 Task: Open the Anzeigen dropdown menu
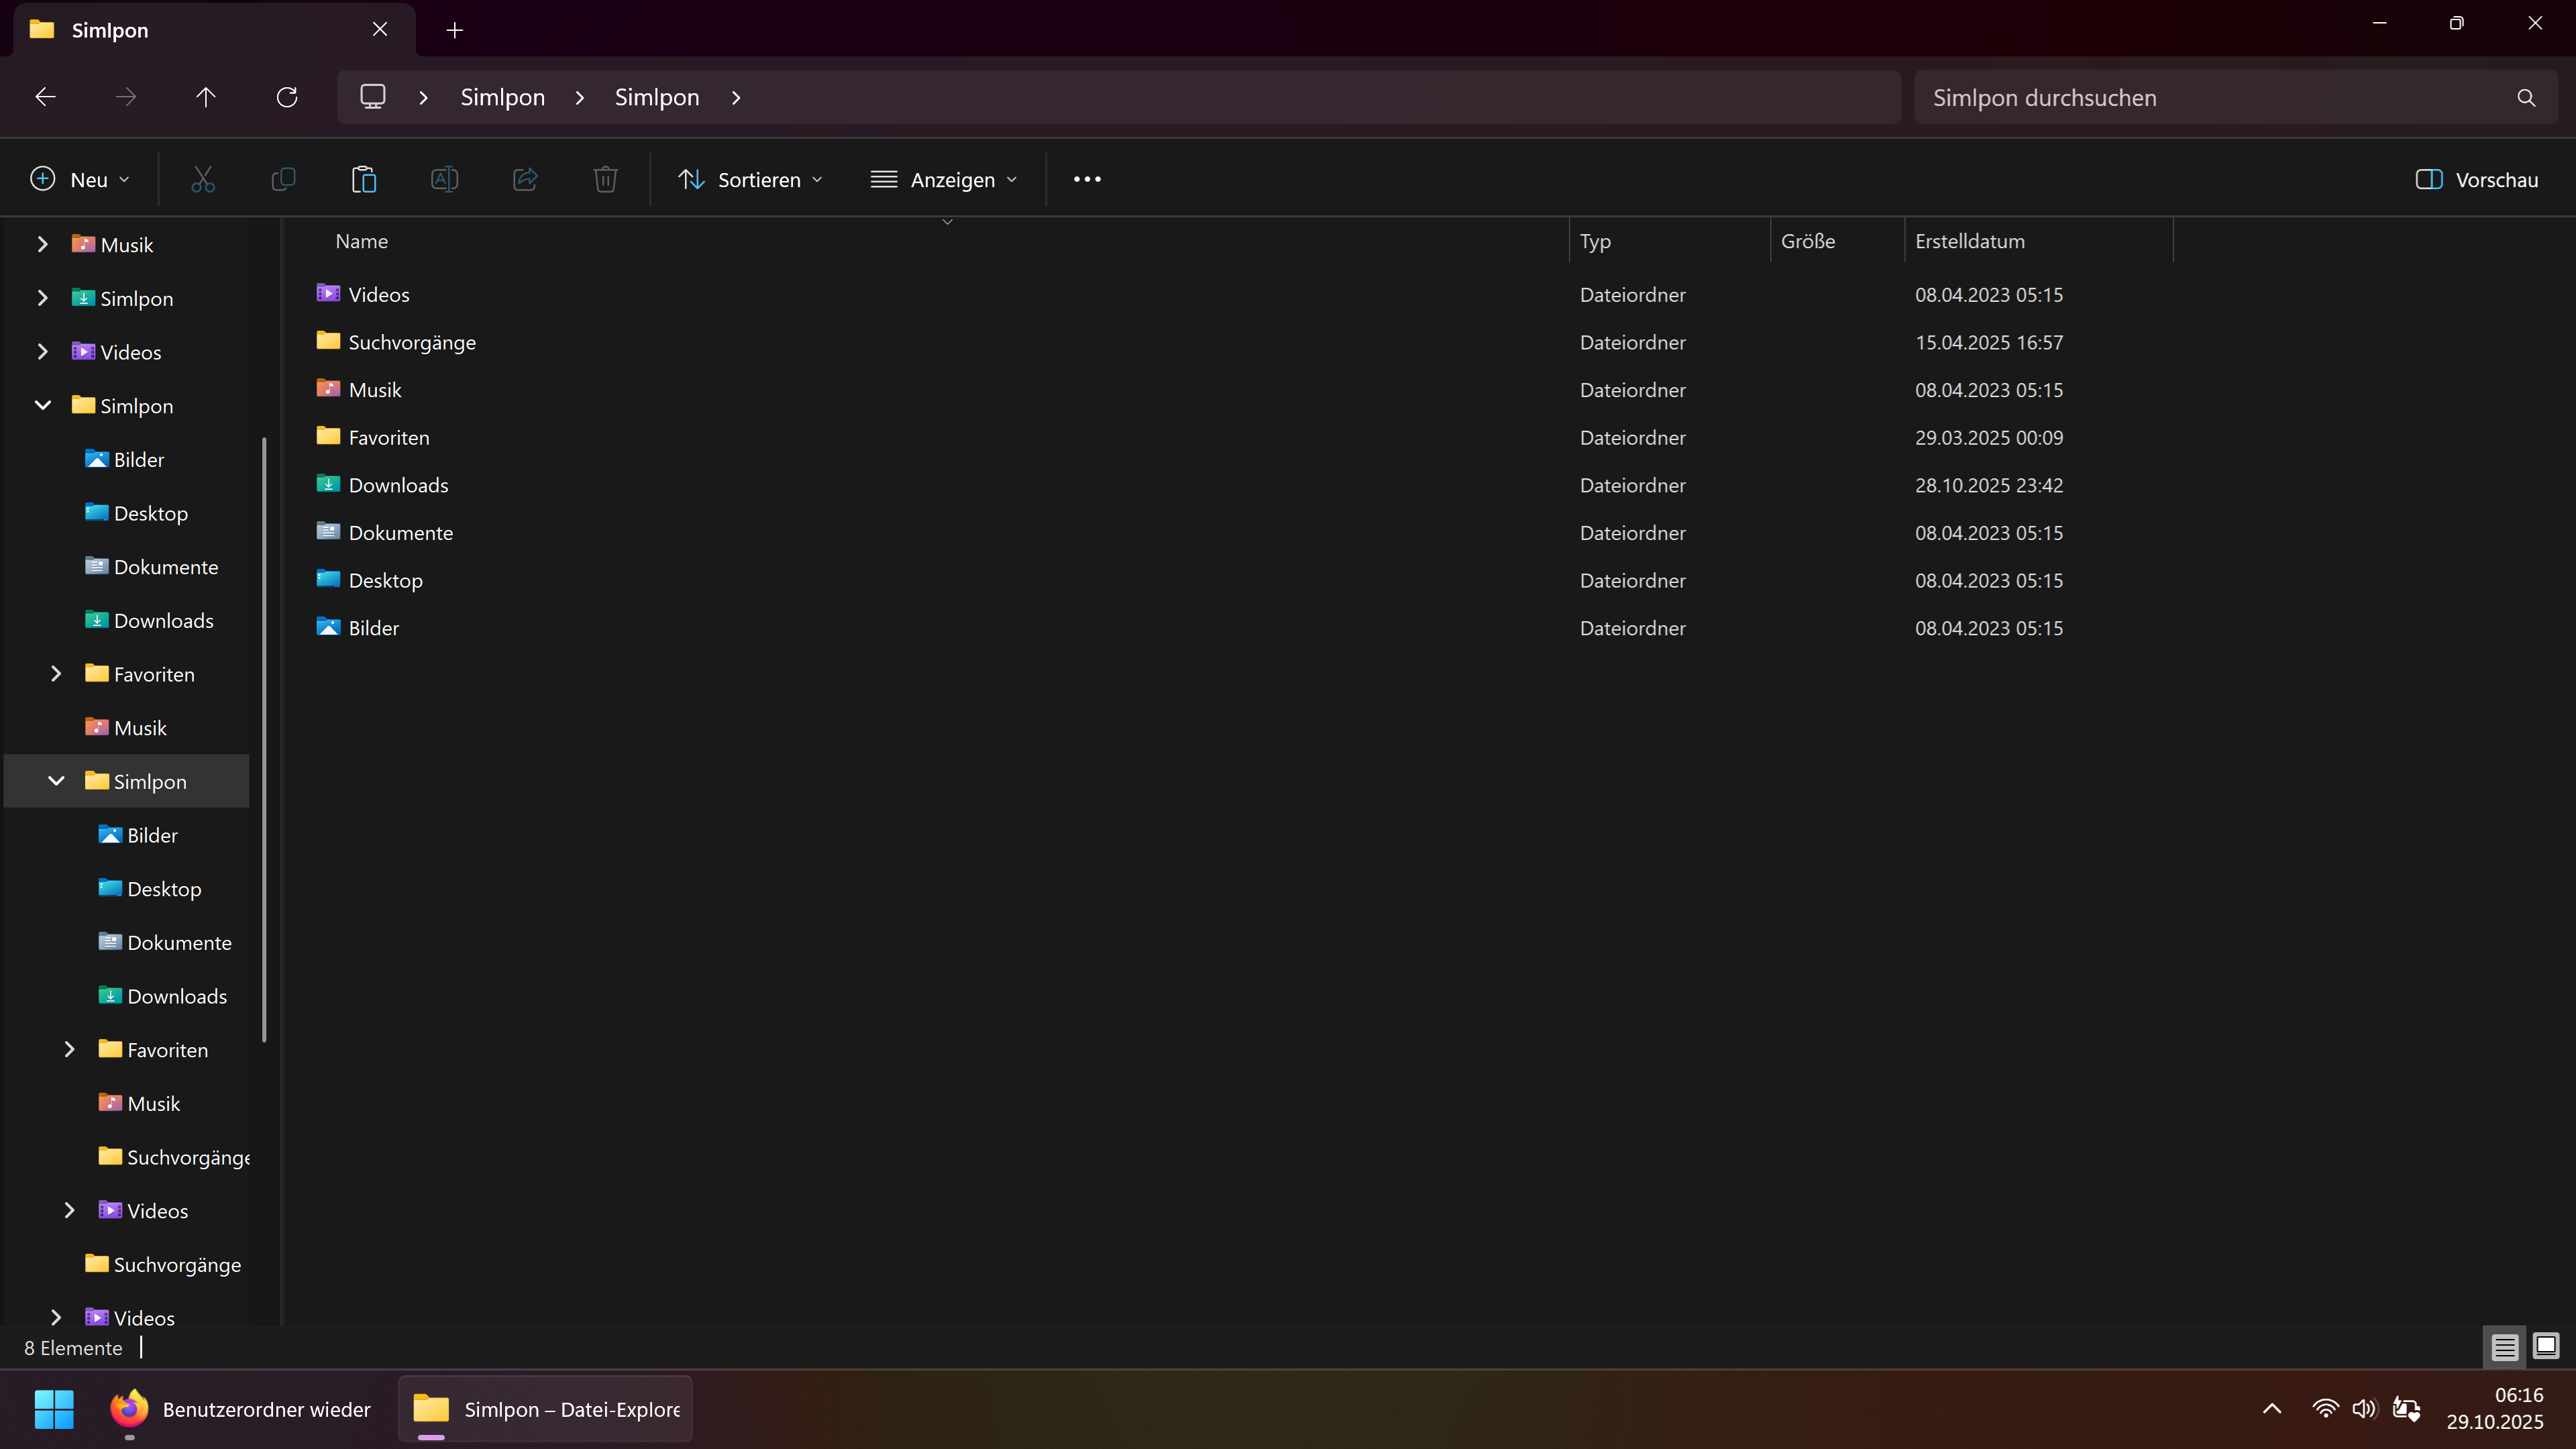pos(944,180)
